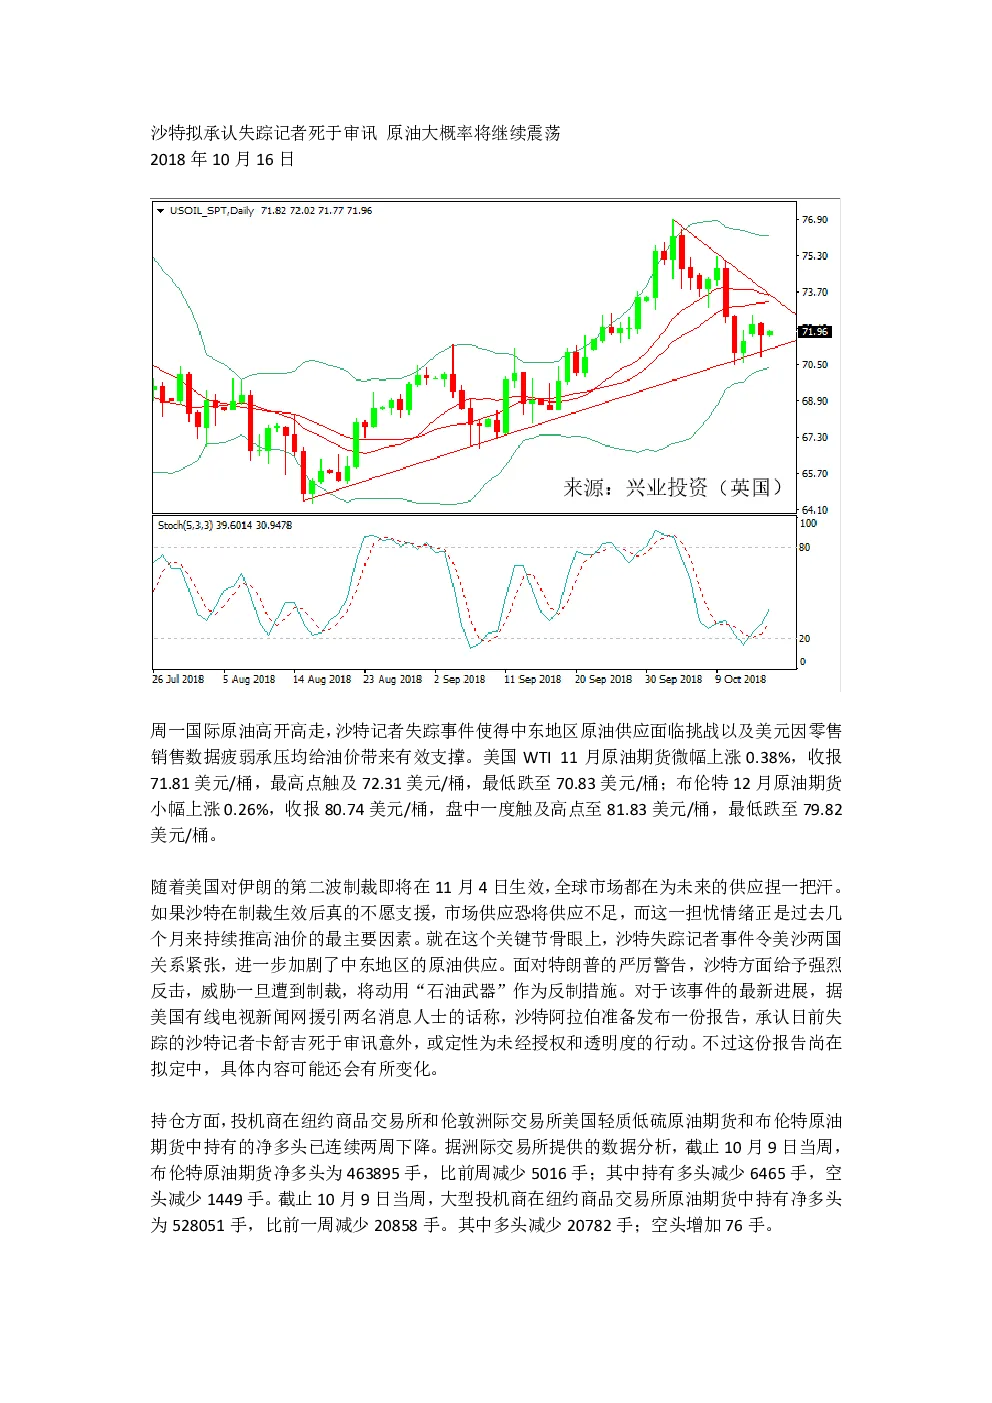Screen dimensions: 992x1403
Task: Click the 9 Oct 2018 date label
Action: (740, 679)
